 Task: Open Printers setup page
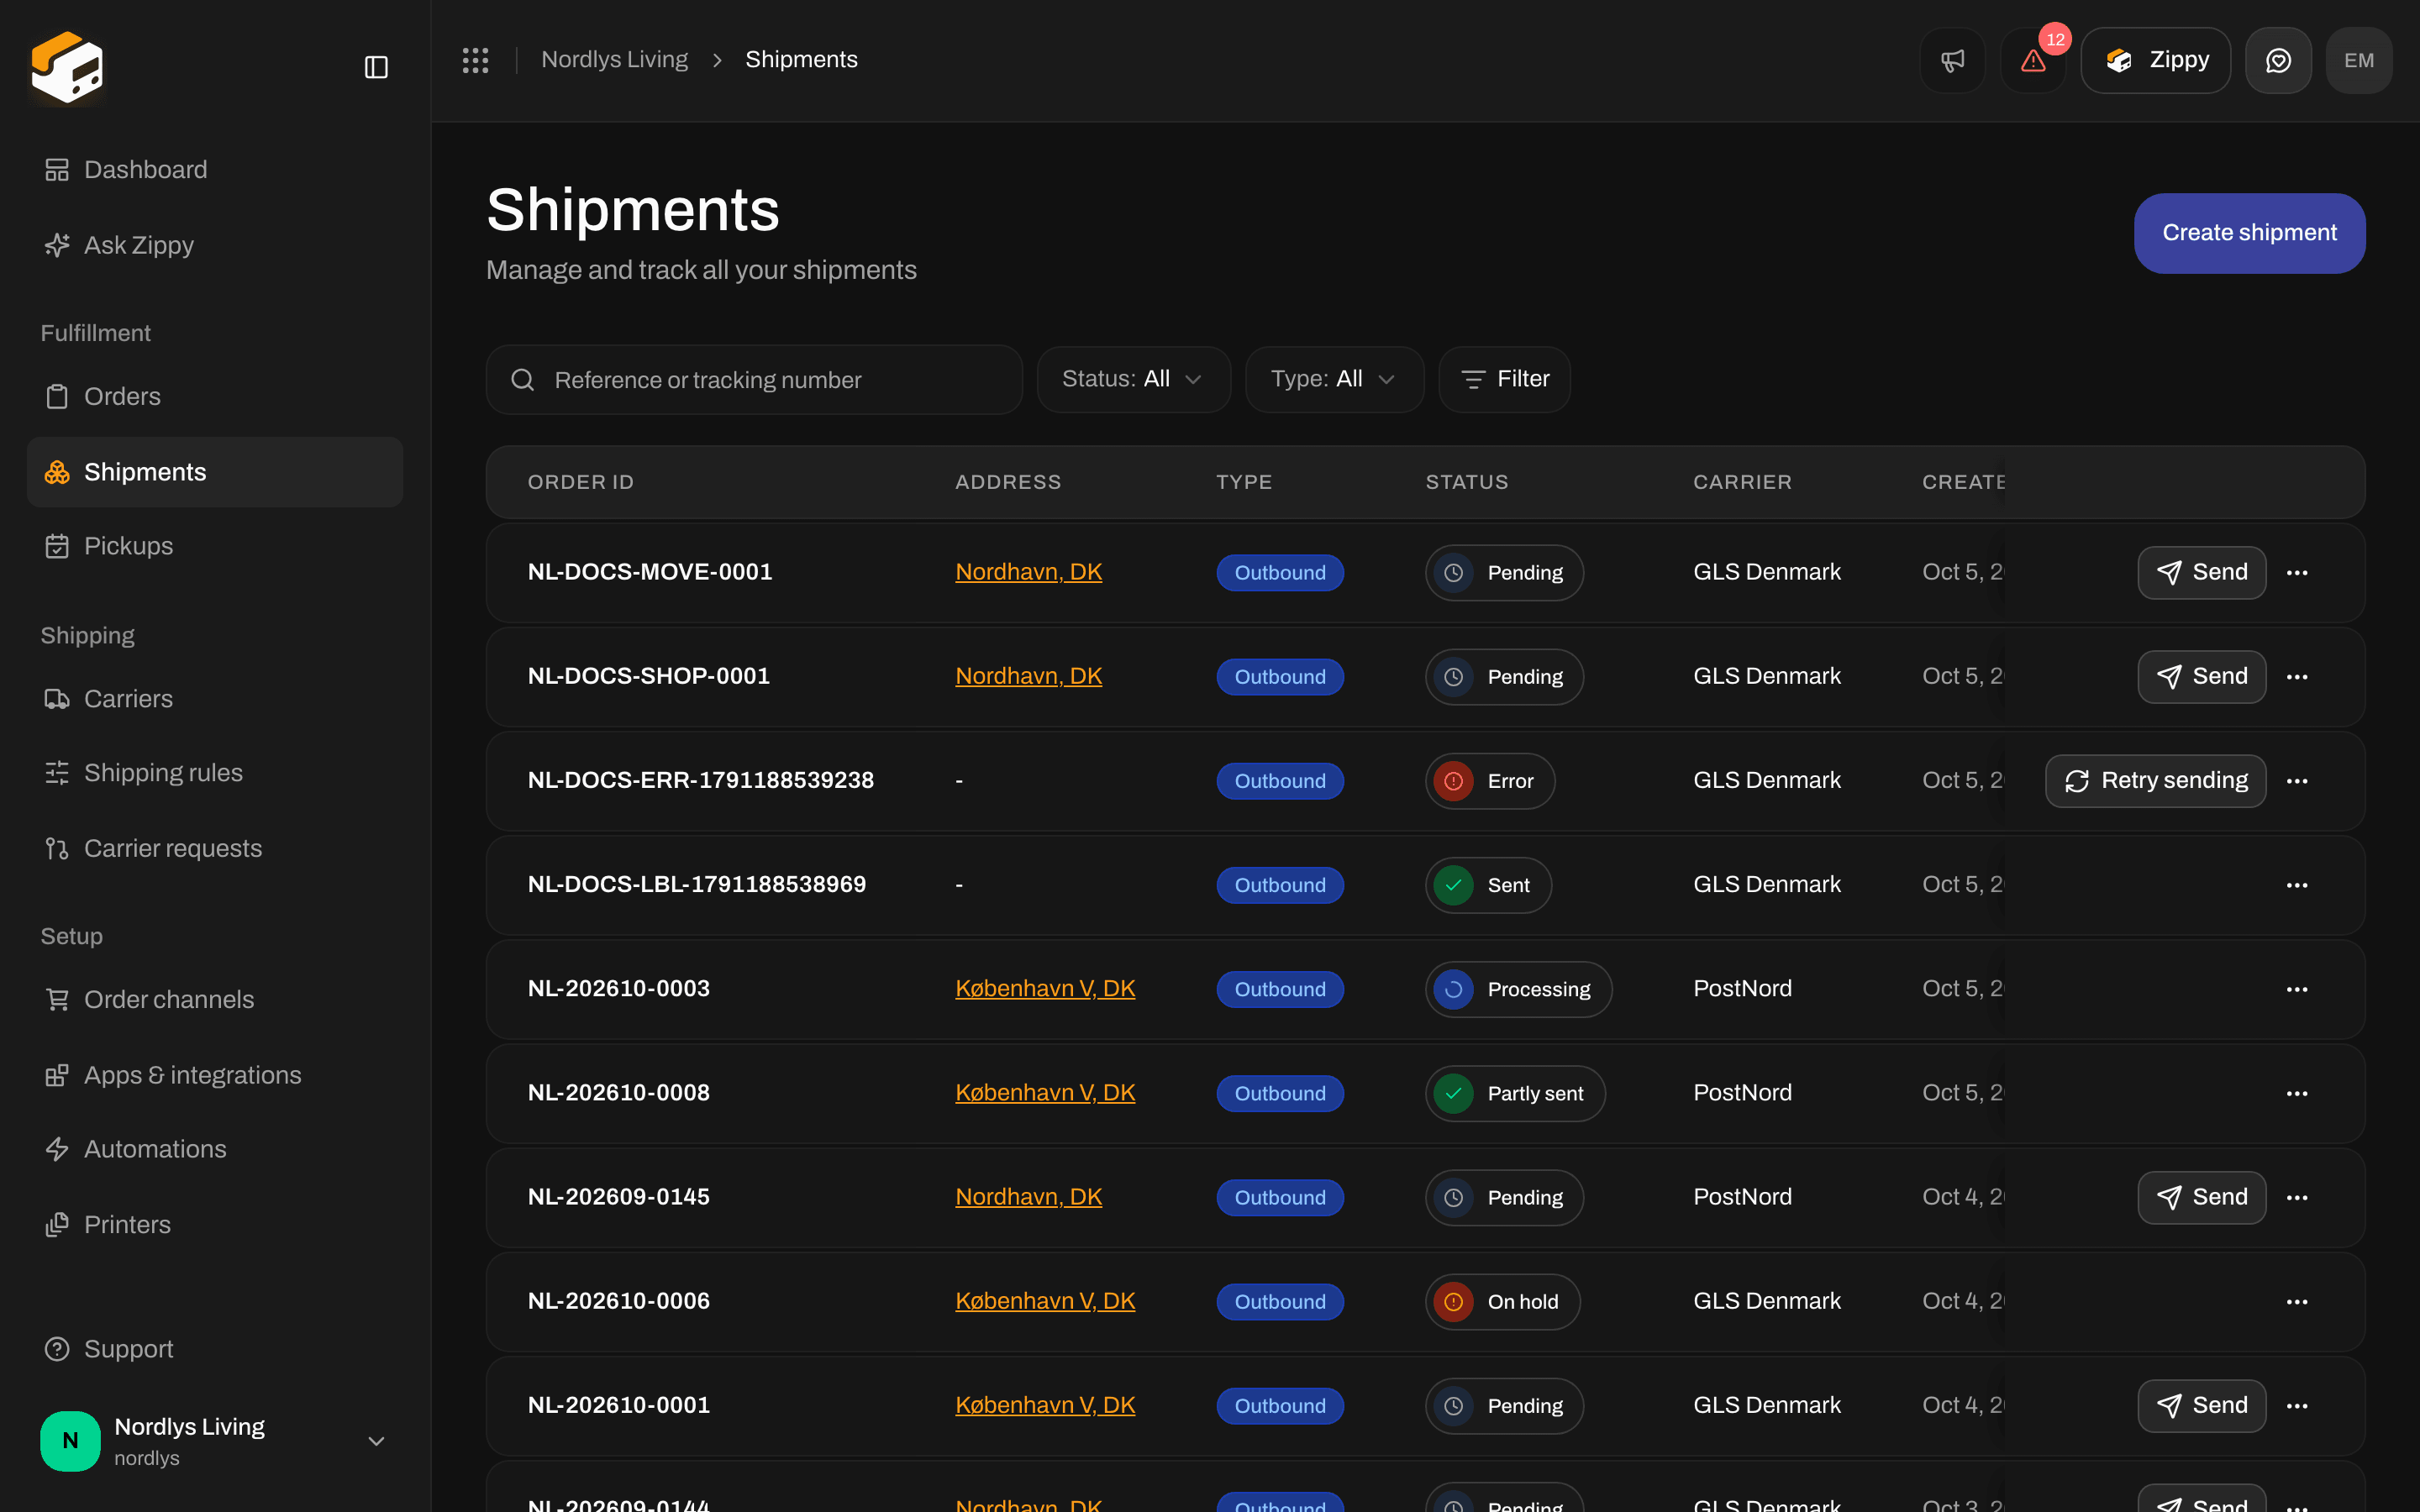(215, 1225)
